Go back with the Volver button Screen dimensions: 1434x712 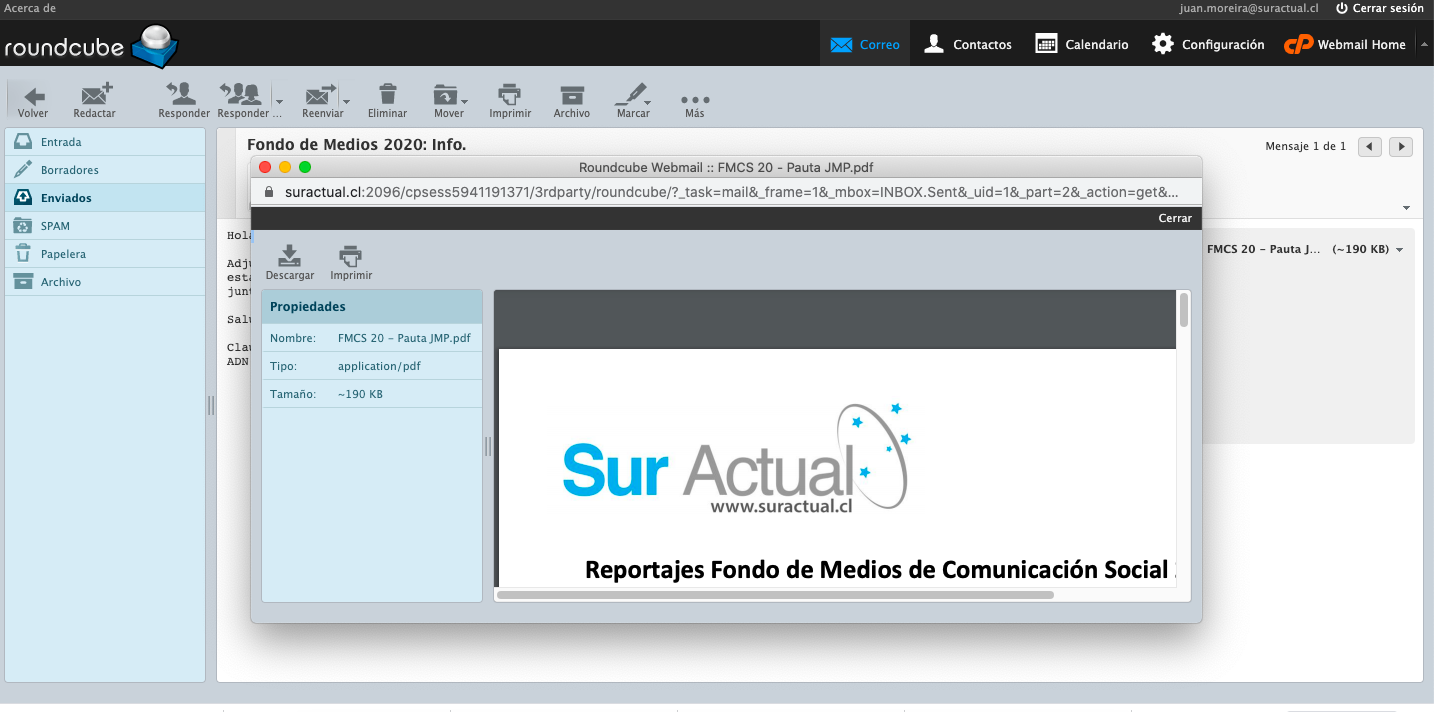[x=33, y=101]
